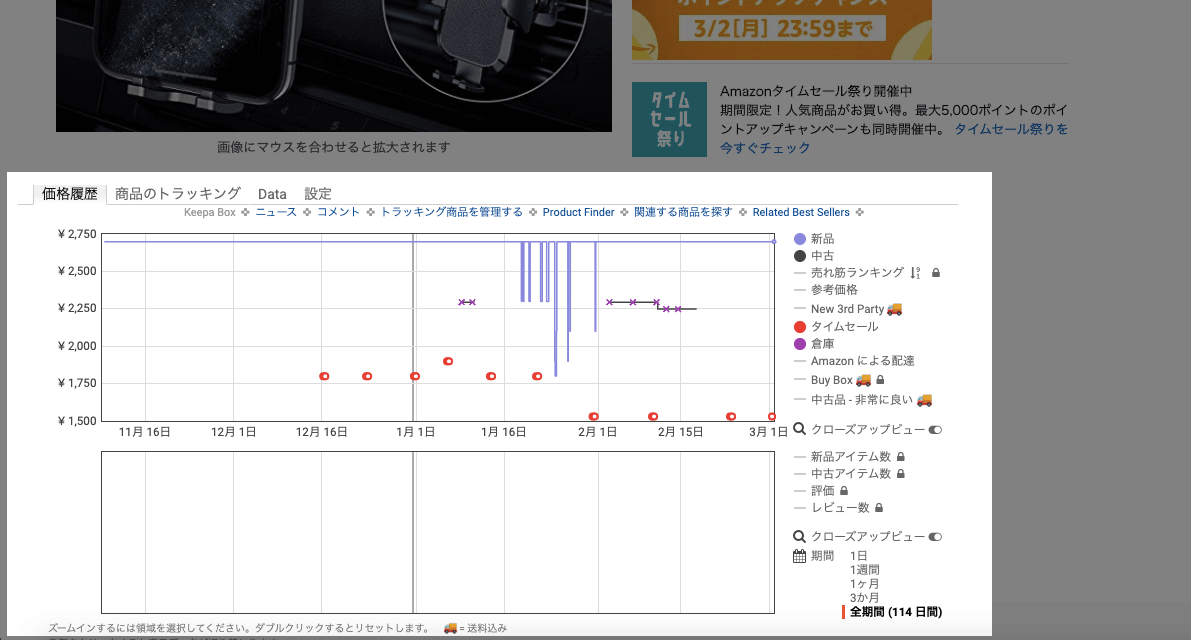Click the タイムセール祭り teal badge image

(x=669, y=119)
